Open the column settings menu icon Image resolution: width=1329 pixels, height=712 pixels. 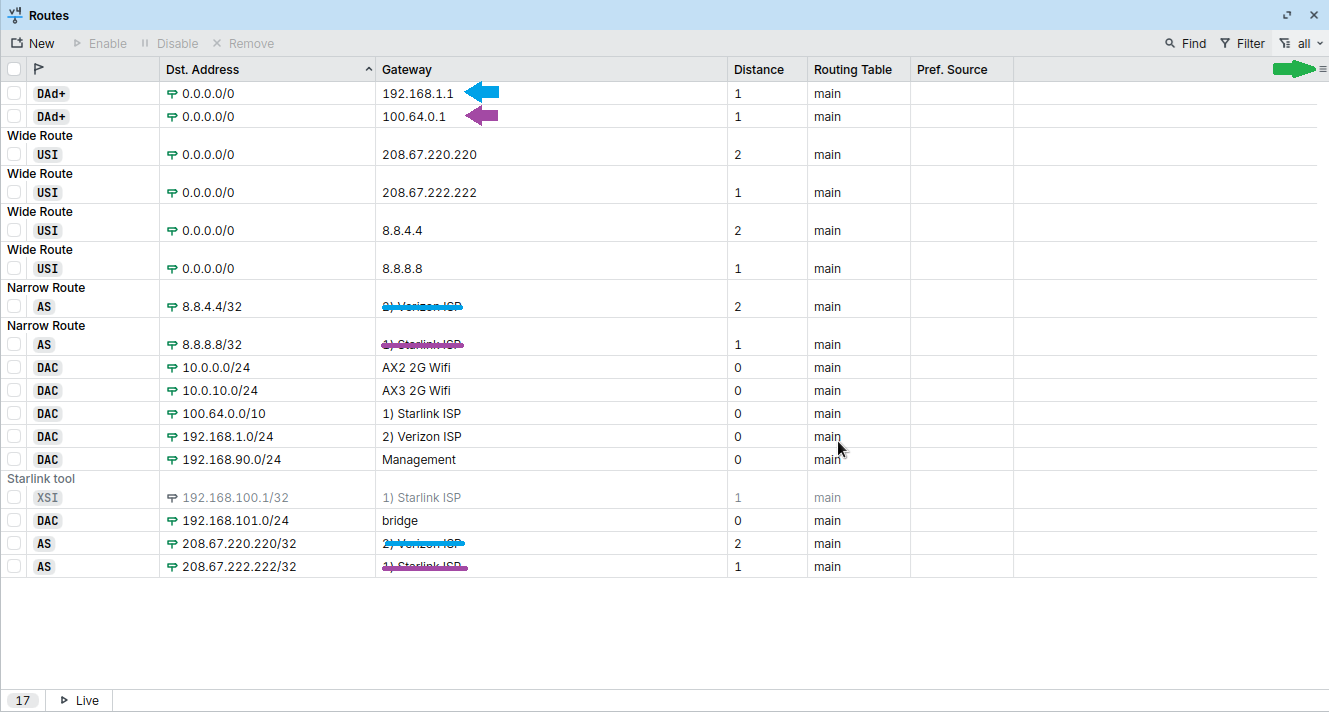point(1322,69)
